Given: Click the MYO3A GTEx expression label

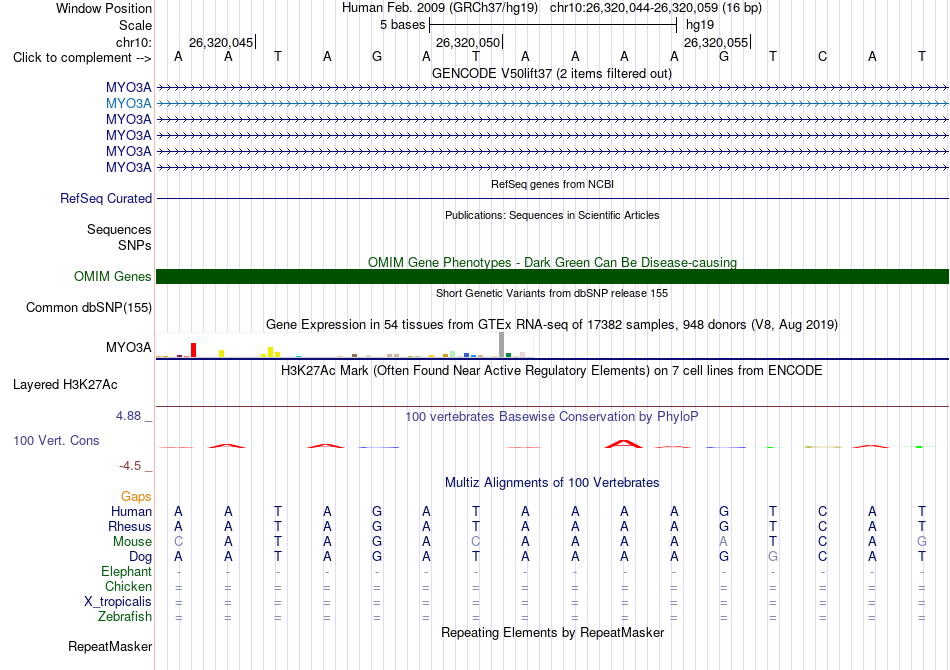Looking at the screenshot, I should tap(128, 348).
